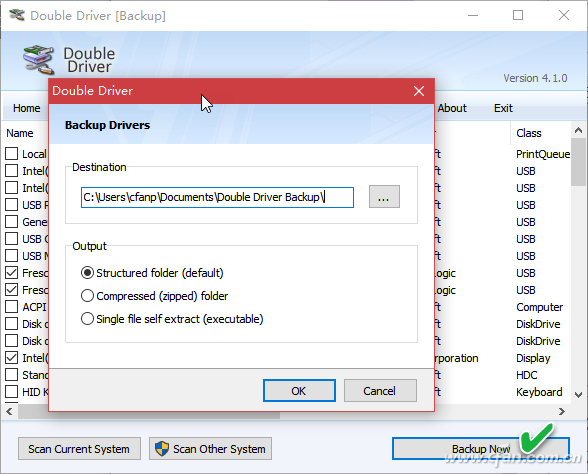This screenshot has height=474, width=588.
Task: Click the destination path input field
Action: pyautogui.click(x=217, y=197)
